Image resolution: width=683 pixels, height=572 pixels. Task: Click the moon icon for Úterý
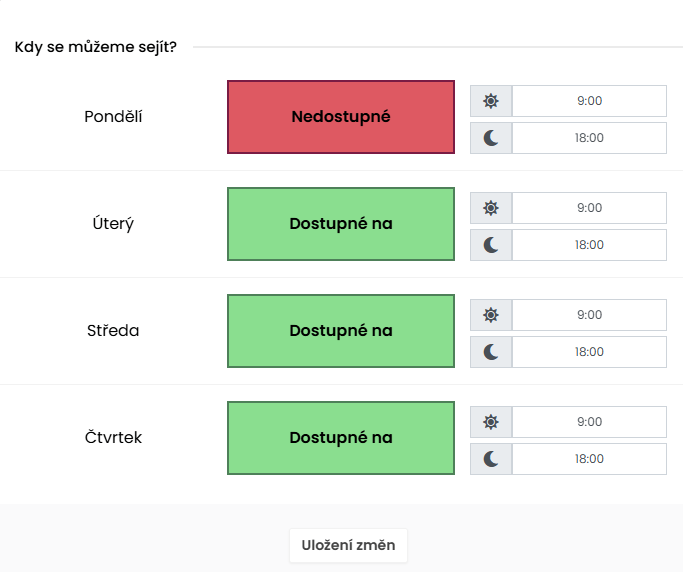[491, 245]
